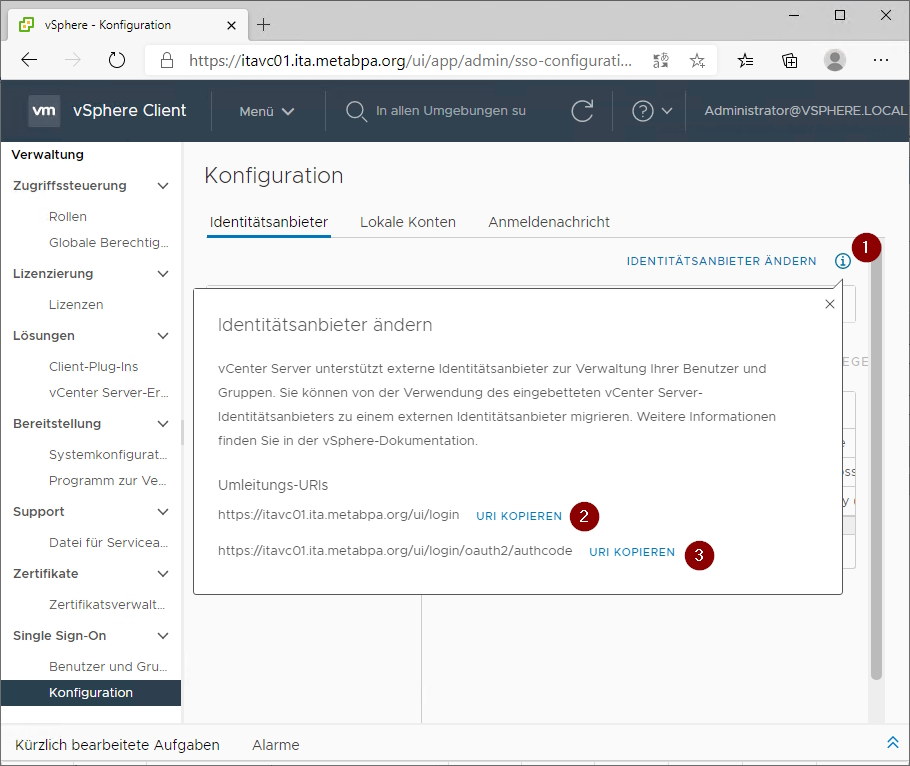Open Lizenzen in the sidebar
The height and width of the screenshot is (766, 910).
click(76, 305)
